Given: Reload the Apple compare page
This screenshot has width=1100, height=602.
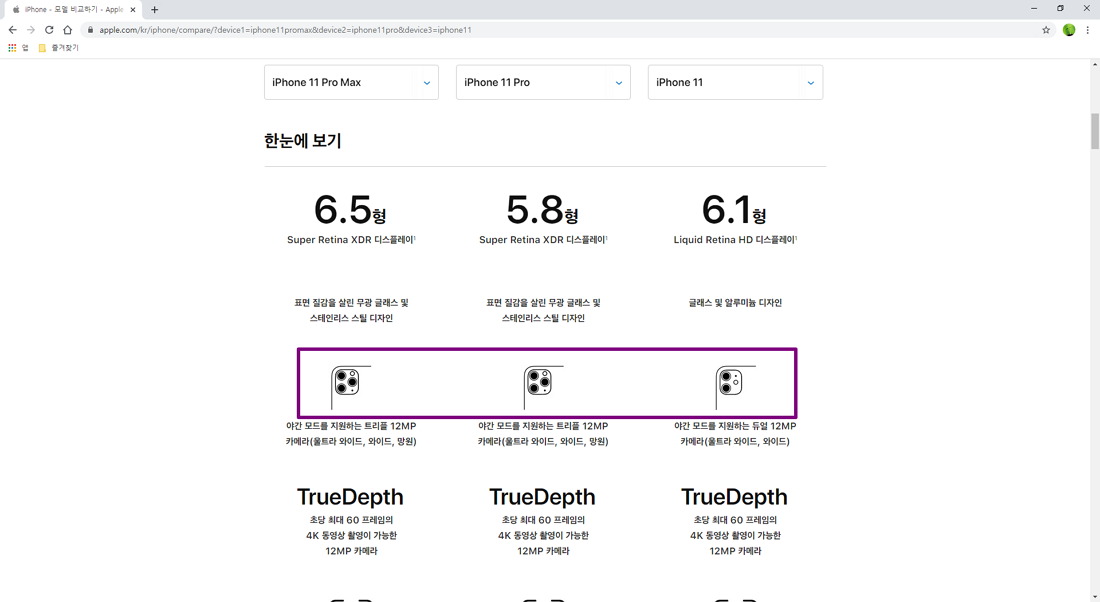Looking at the screenshot, I should coord(49,29).
